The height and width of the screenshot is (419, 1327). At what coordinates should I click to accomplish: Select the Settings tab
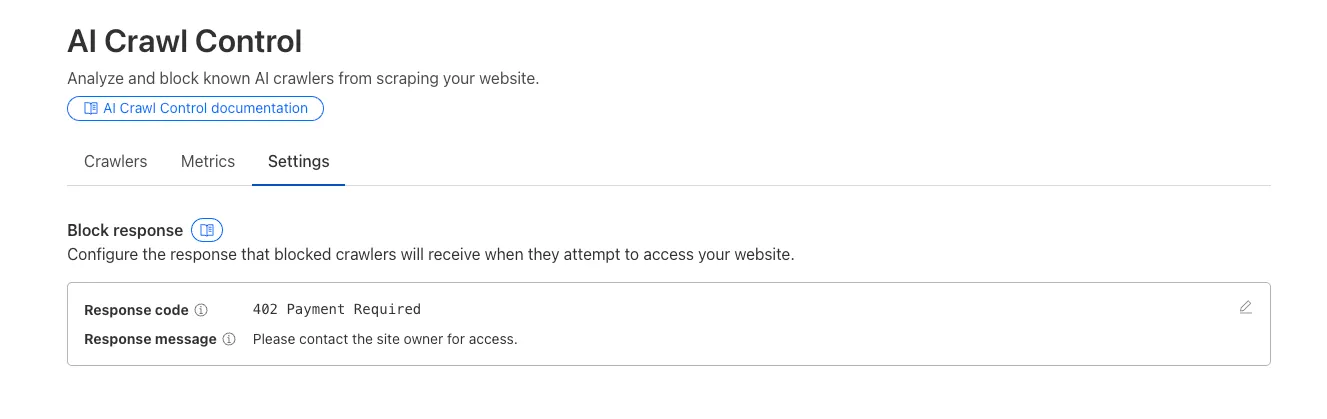tap(298, 161)
